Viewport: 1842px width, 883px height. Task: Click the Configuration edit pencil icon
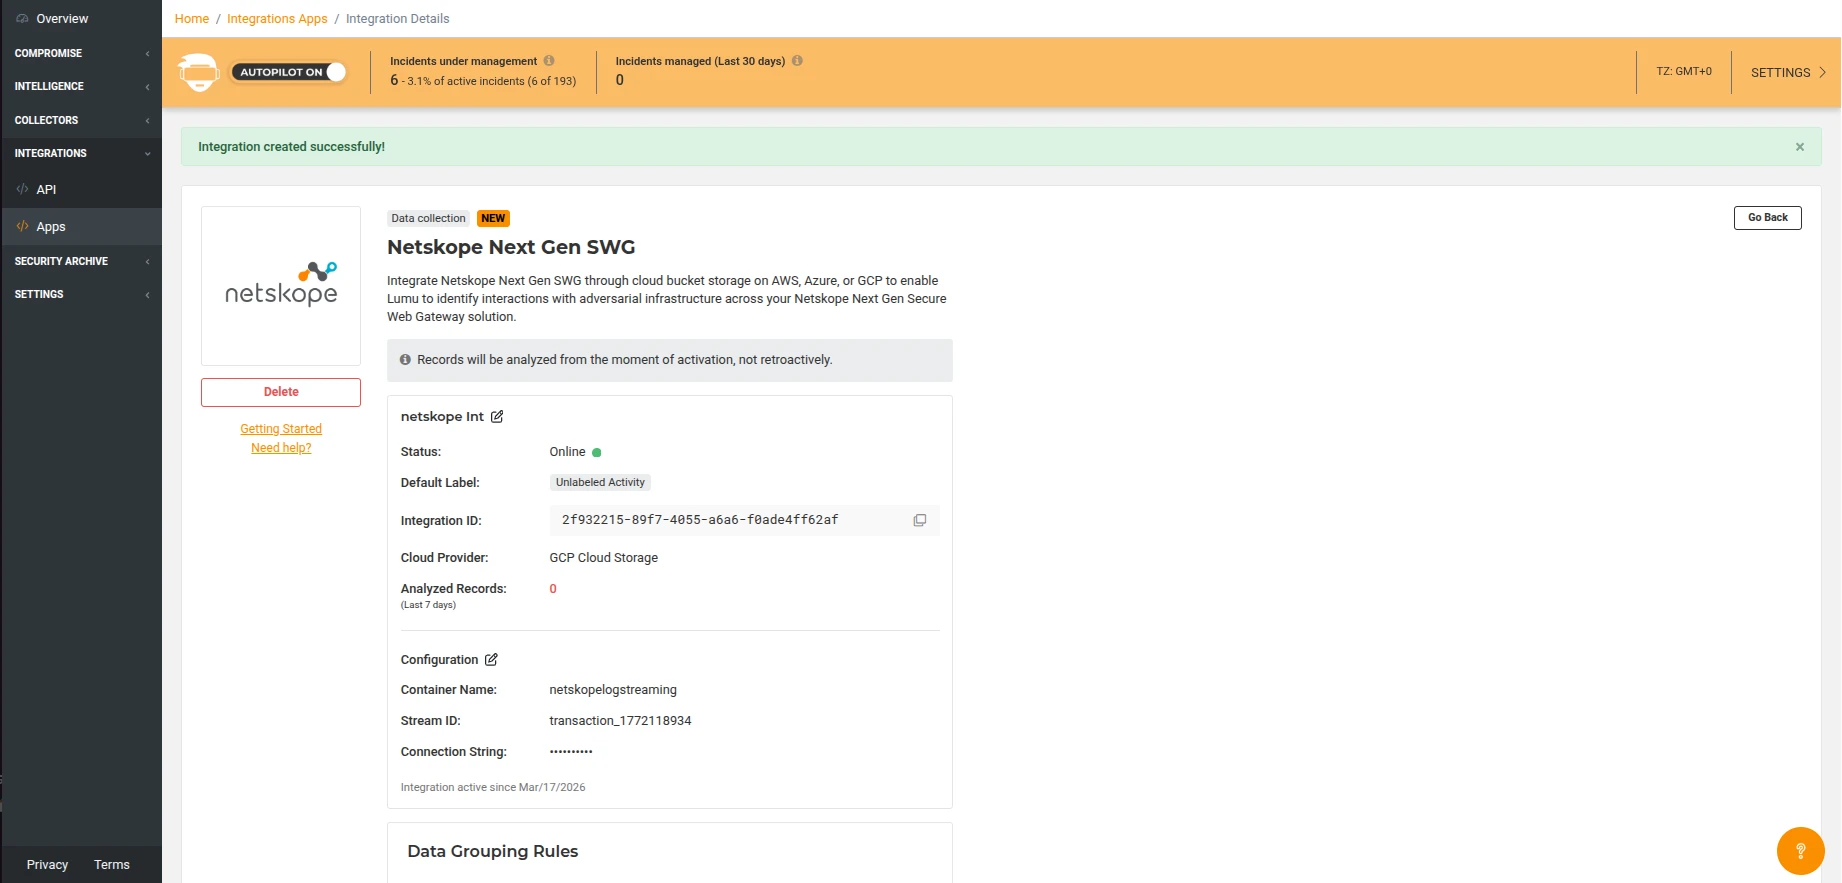(491, 660)
